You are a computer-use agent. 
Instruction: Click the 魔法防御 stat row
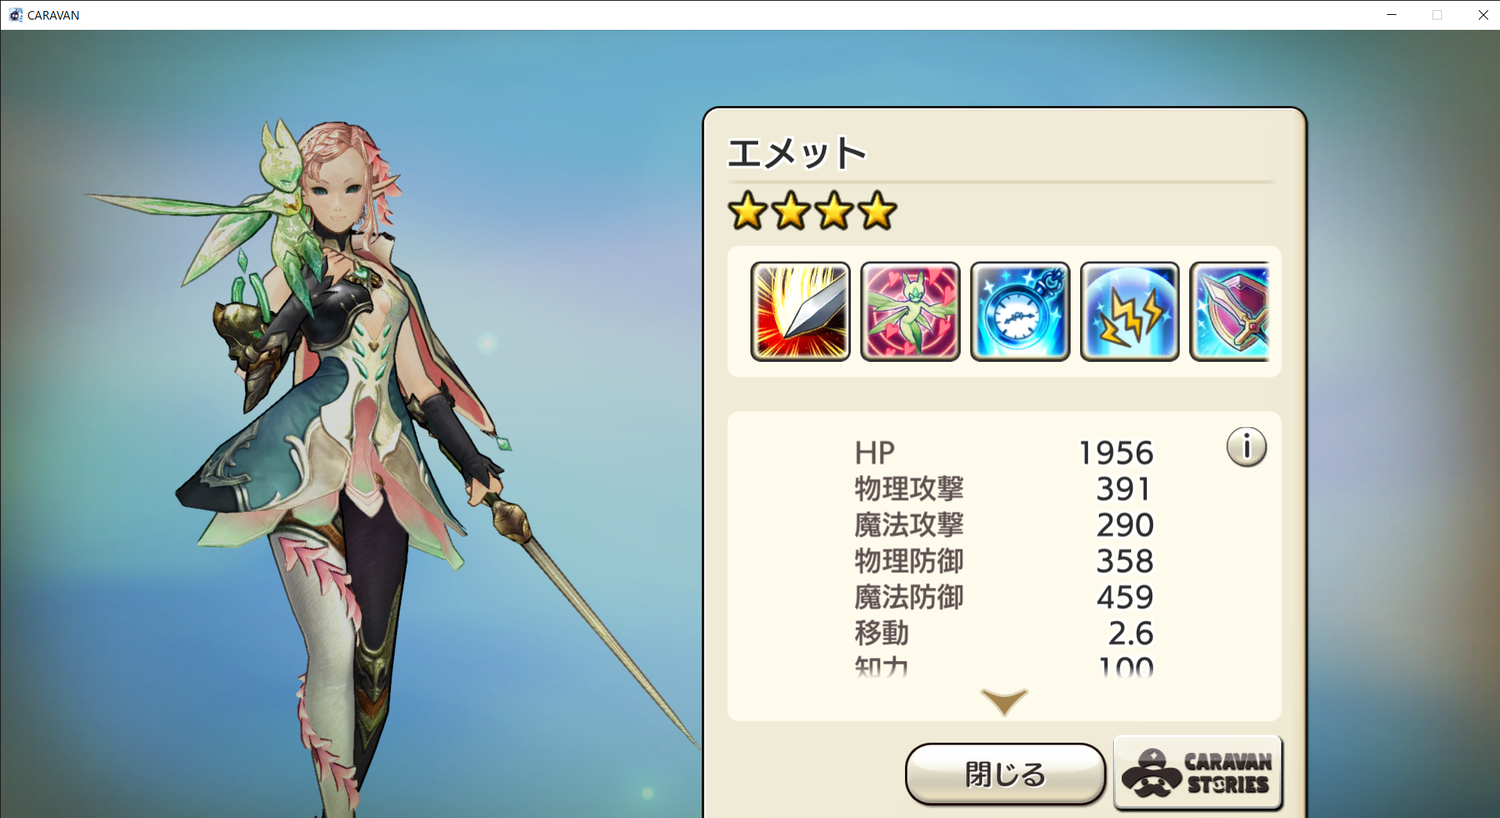click(x=1004, y=597)
